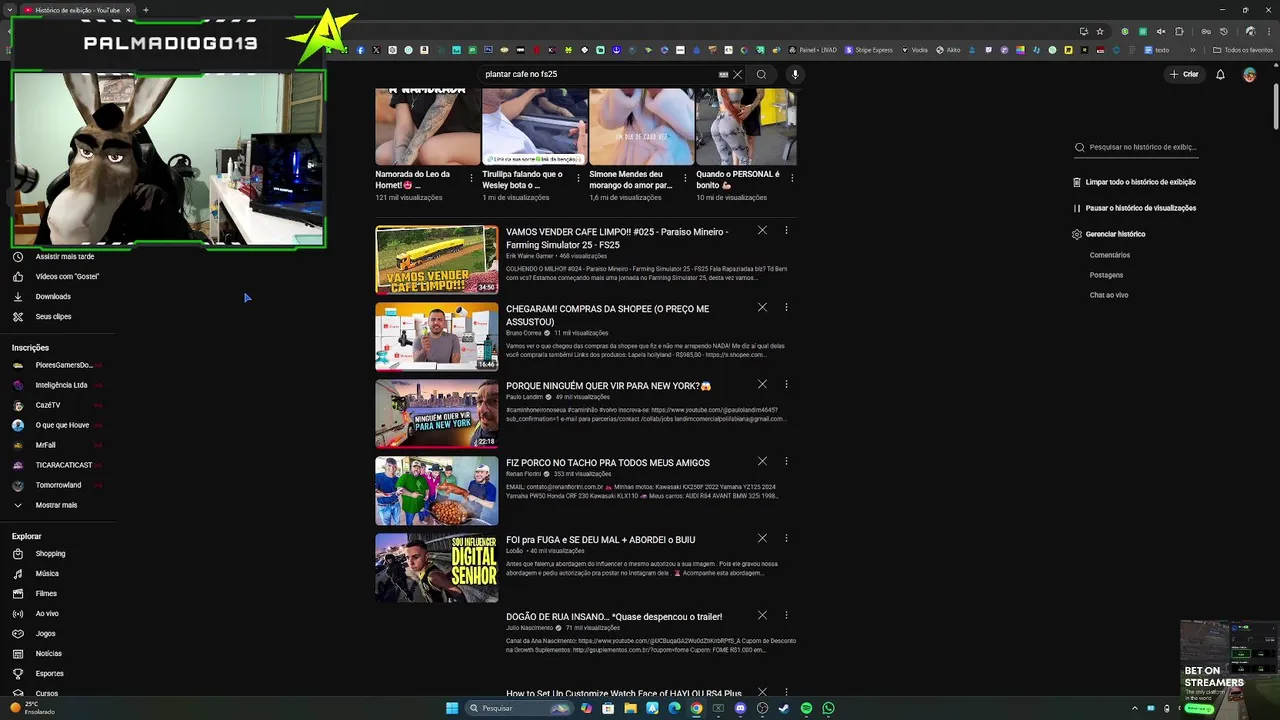
Task: Clear the YouTube search box text
Action: coord(737,74)
